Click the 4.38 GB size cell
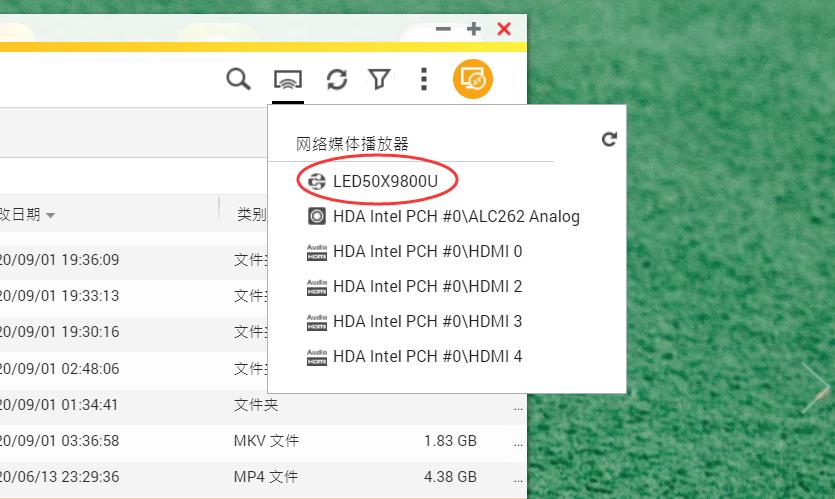 pos(451,477)
